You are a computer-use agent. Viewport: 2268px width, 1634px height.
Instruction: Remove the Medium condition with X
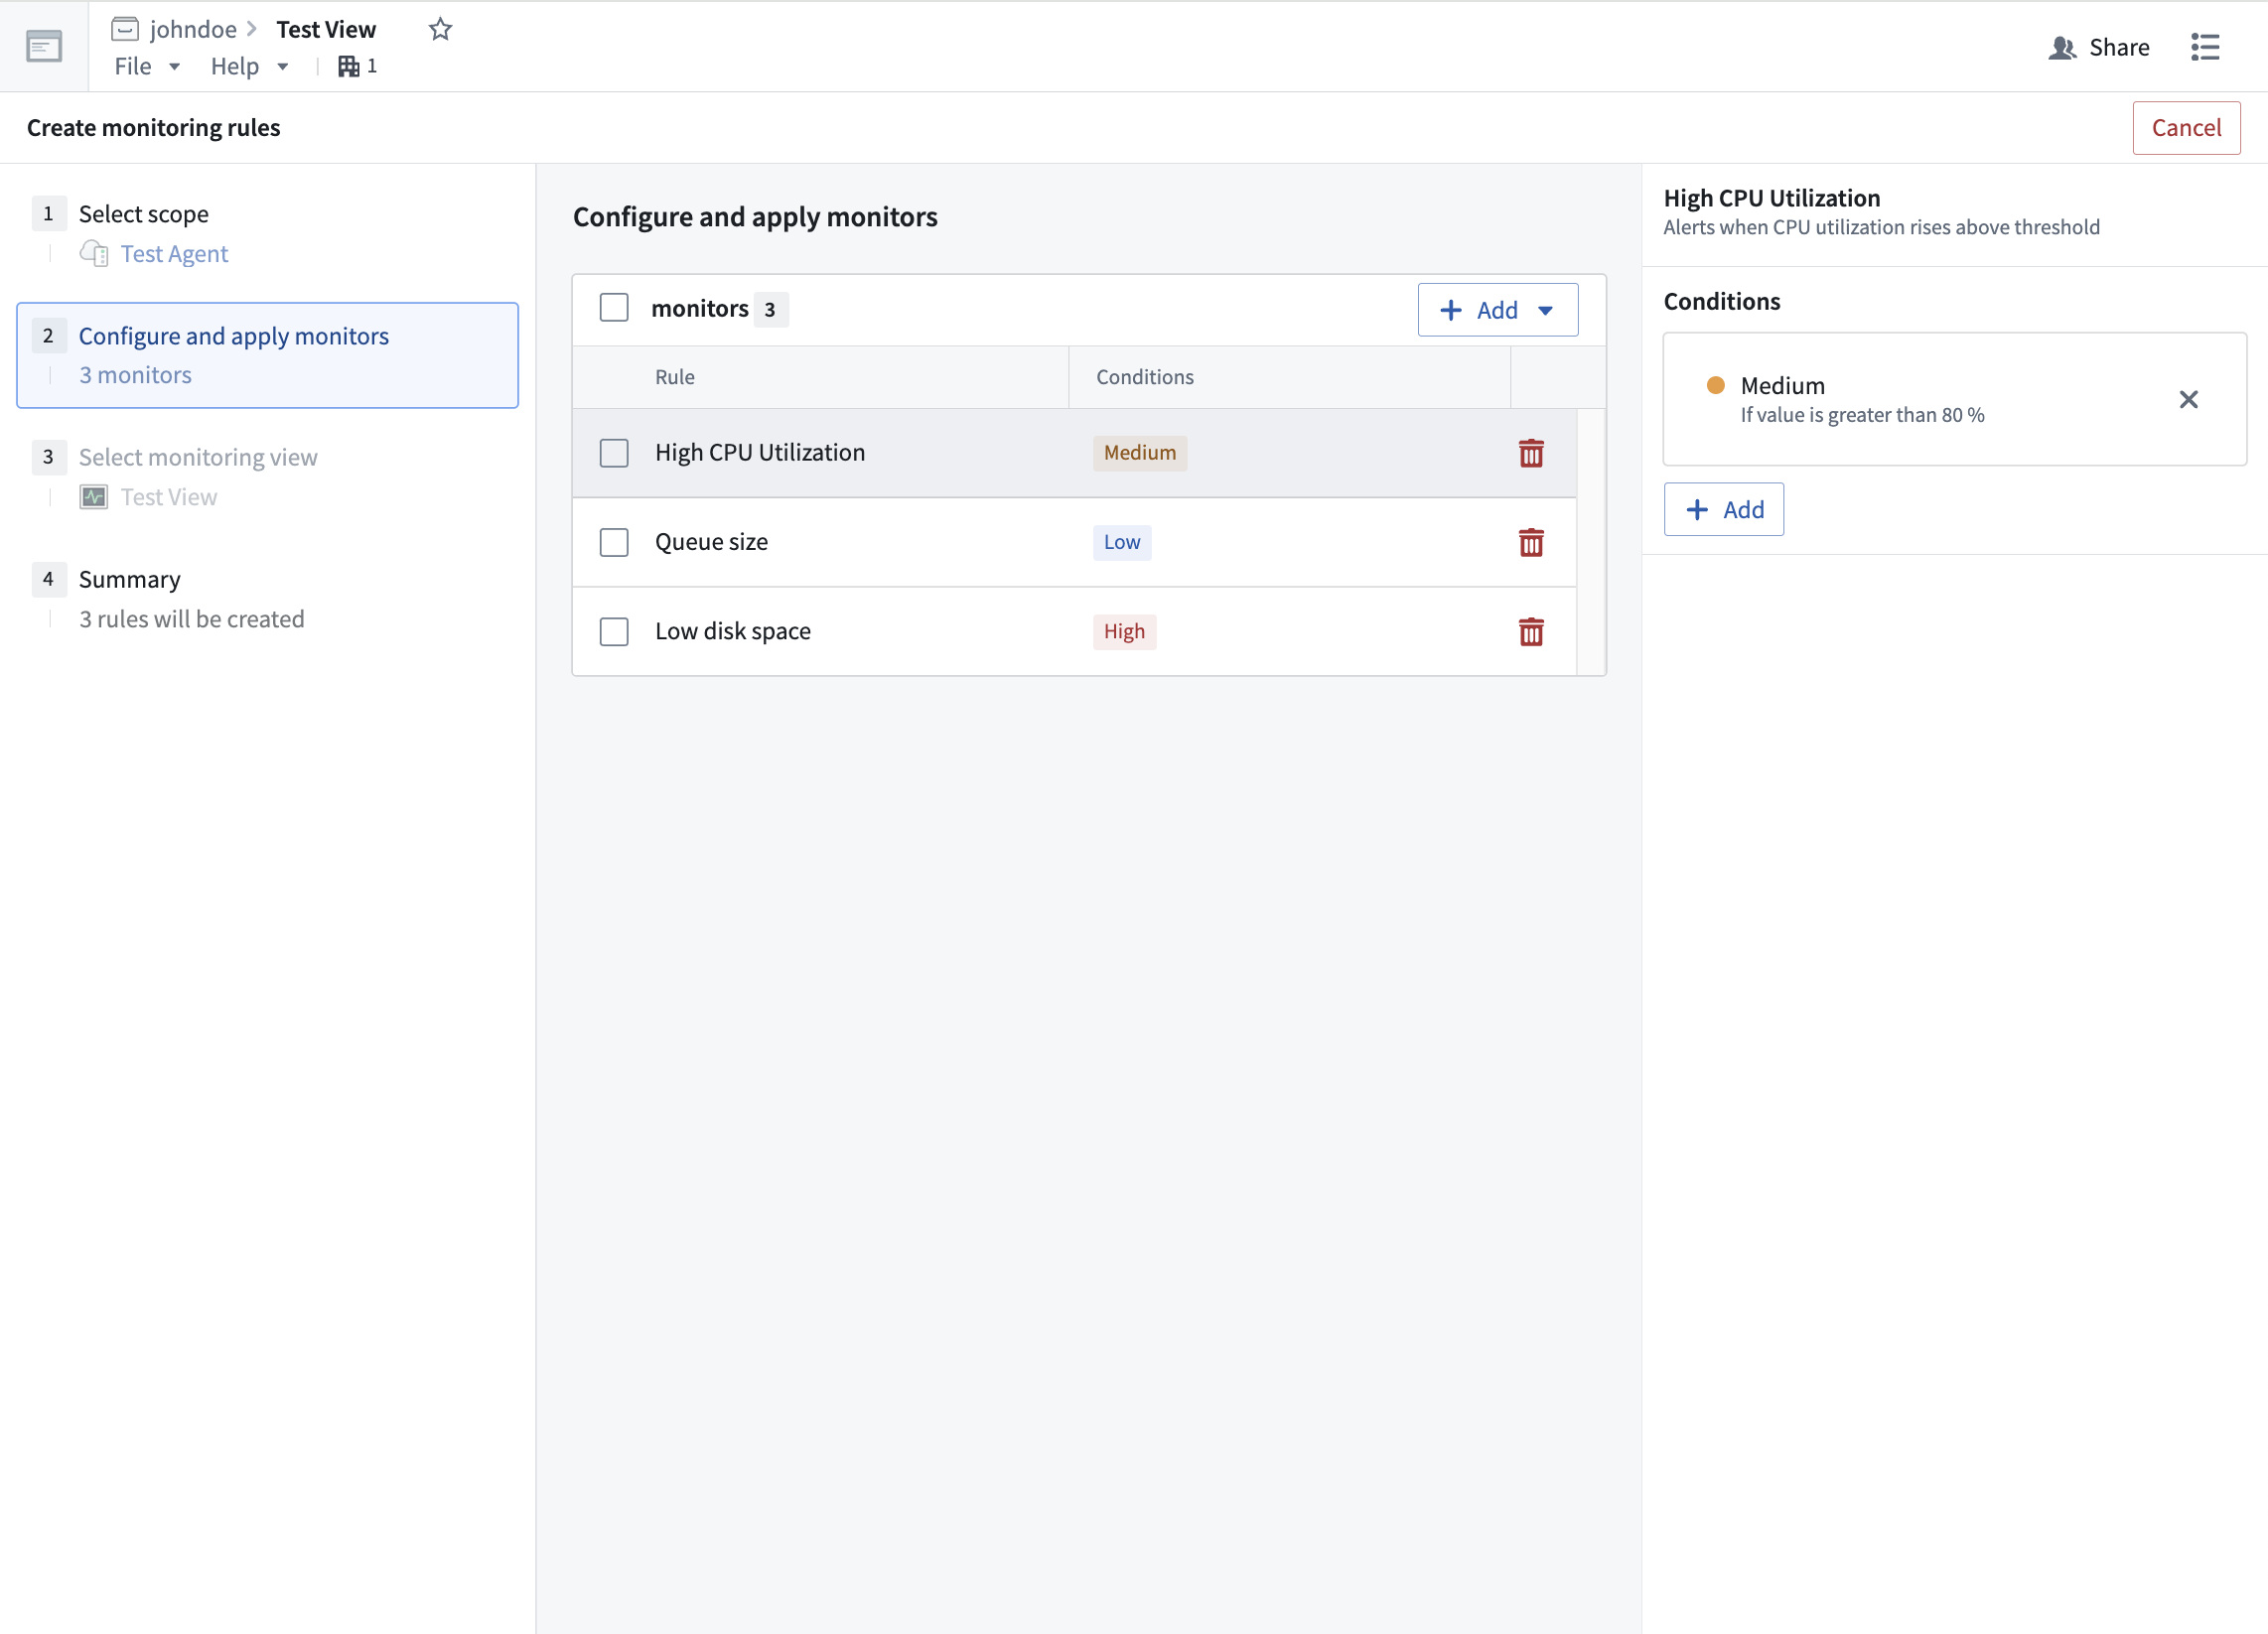tap(2188, 399)
